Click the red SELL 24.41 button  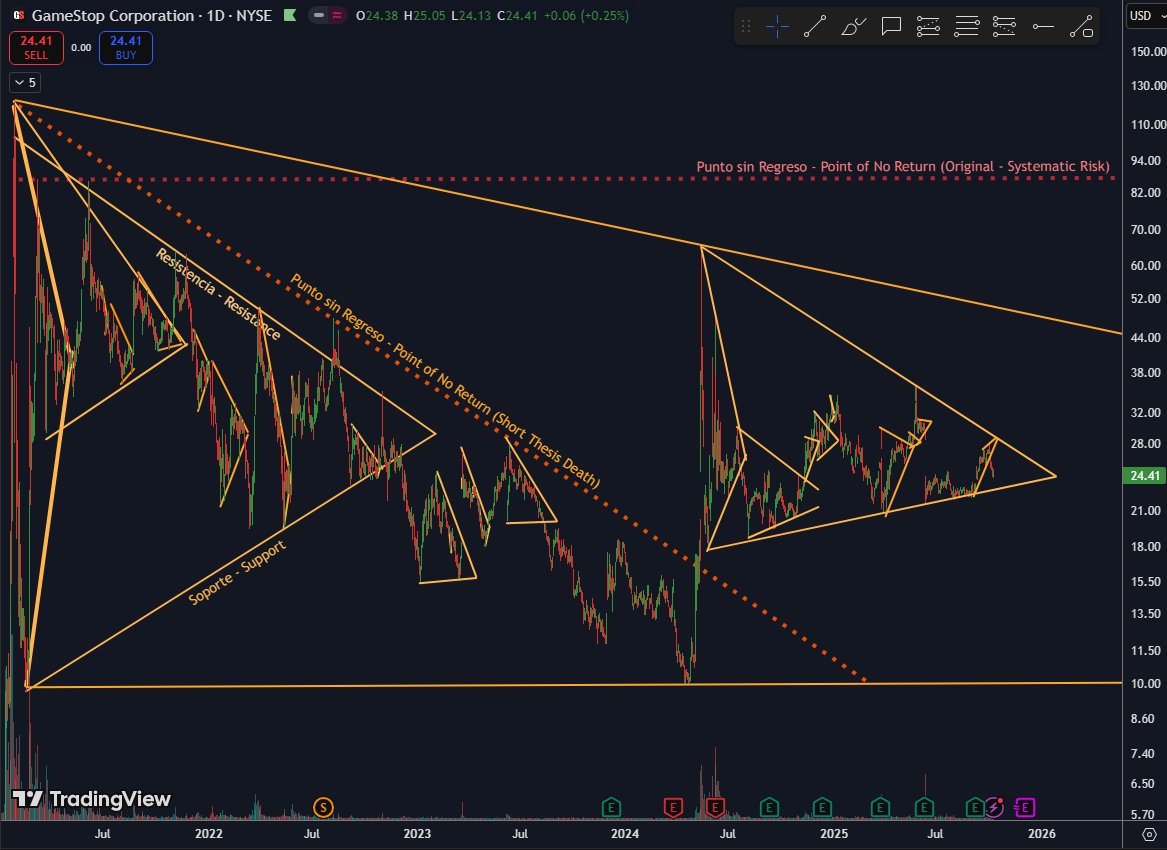tap(36, 48)
